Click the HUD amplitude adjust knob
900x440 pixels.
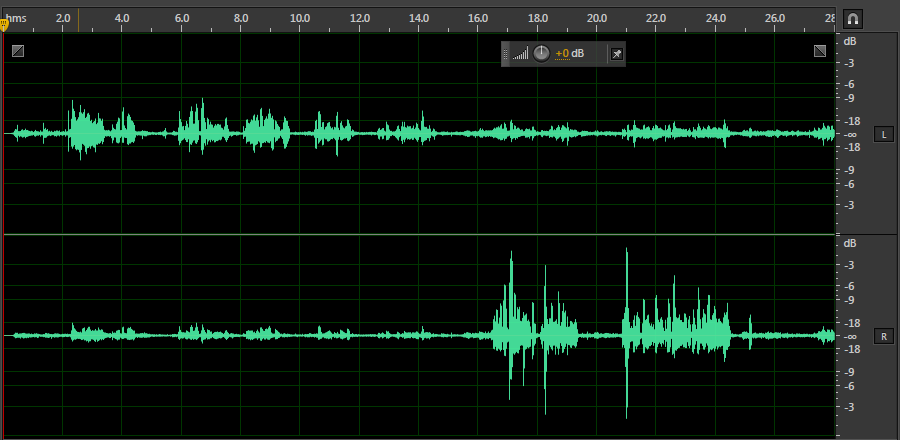[x=541, y=54]
